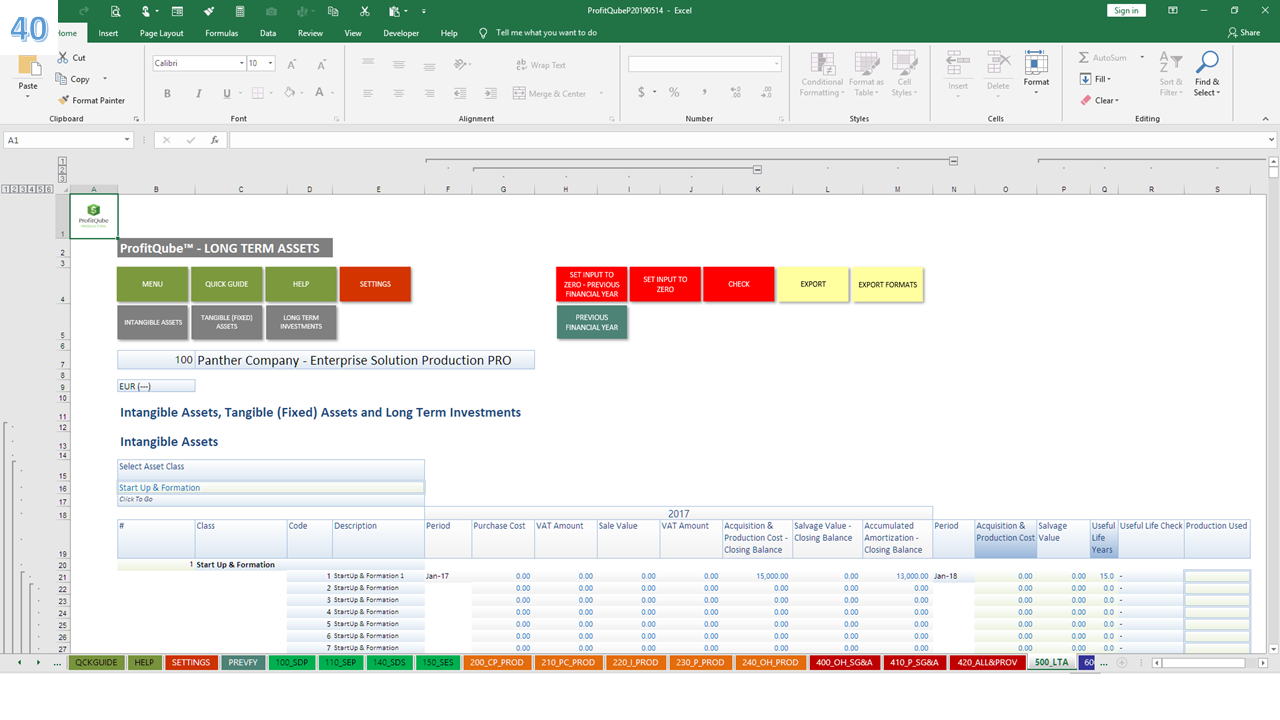The height and width of the screenshot is (720, 1280).
Task: Click the red CHECK button
Action: (x=739, y=284)
